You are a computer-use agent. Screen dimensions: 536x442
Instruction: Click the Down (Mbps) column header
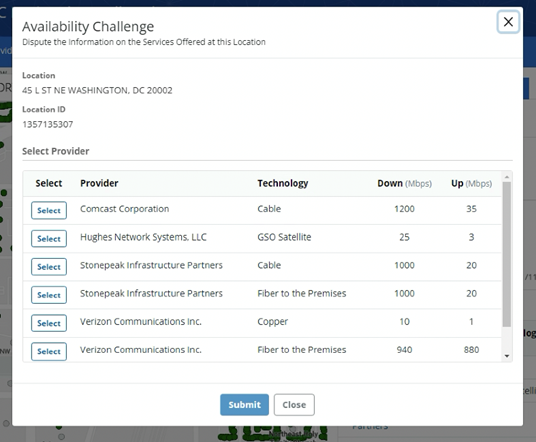pyautogui.click(x=404, y=183)
